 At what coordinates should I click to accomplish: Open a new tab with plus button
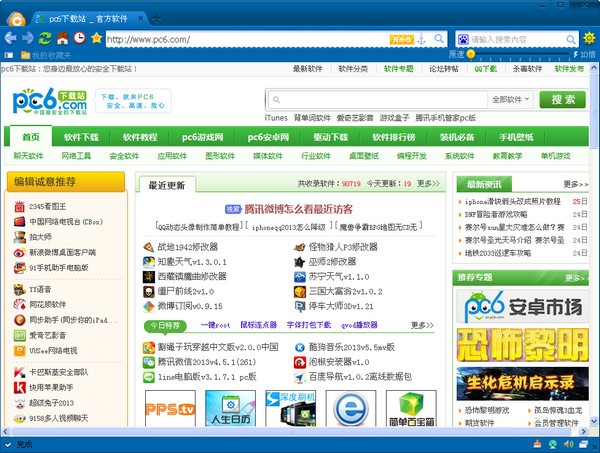(x=156, y=18)
